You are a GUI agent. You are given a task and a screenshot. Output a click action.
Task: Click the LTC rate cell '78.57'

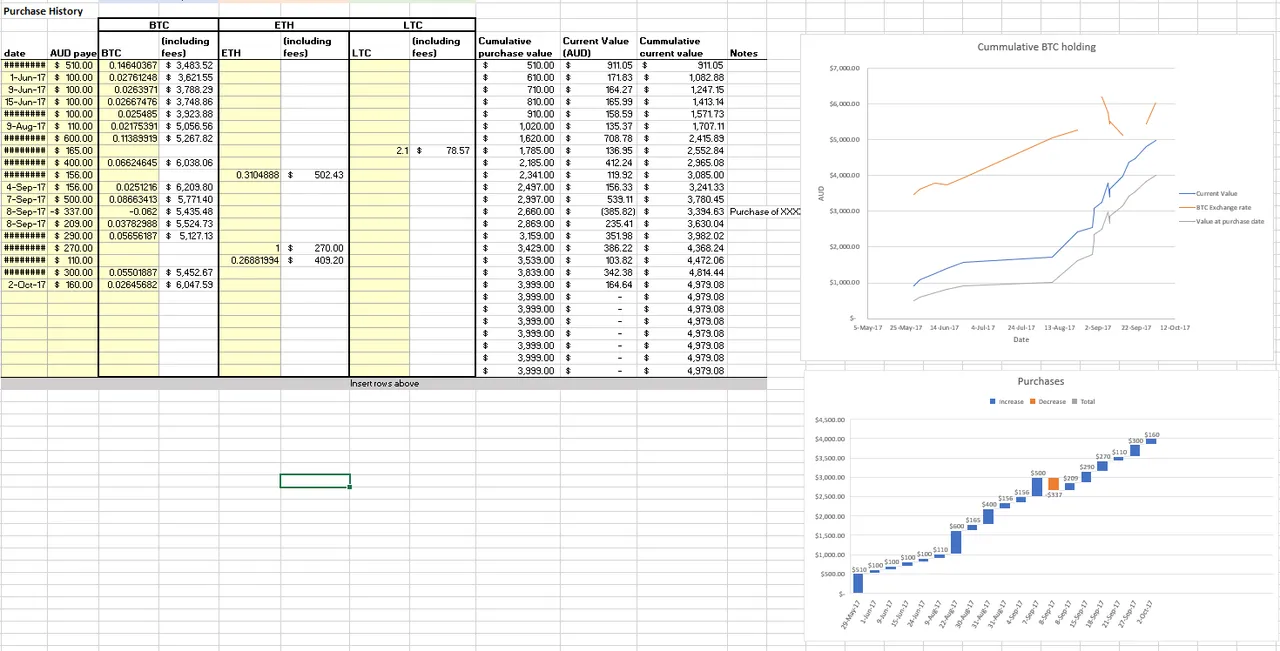[x=443, y=150]
